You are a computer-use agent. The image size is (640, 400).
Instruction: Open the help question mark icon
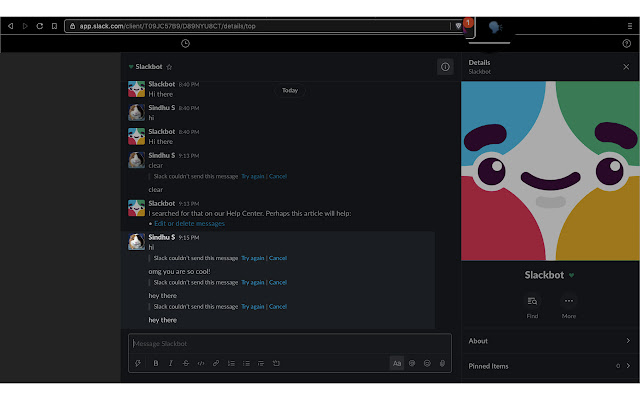coord(627,43)
